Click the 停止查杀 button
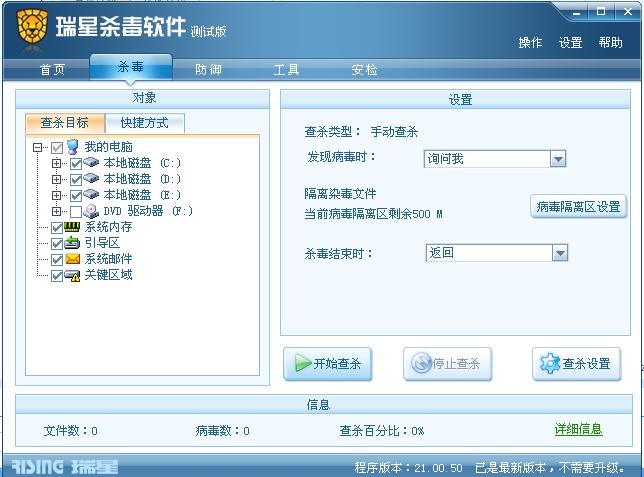The width and height of the screenshot is (644, 477). pyautogui.click(x=448, y=364)
